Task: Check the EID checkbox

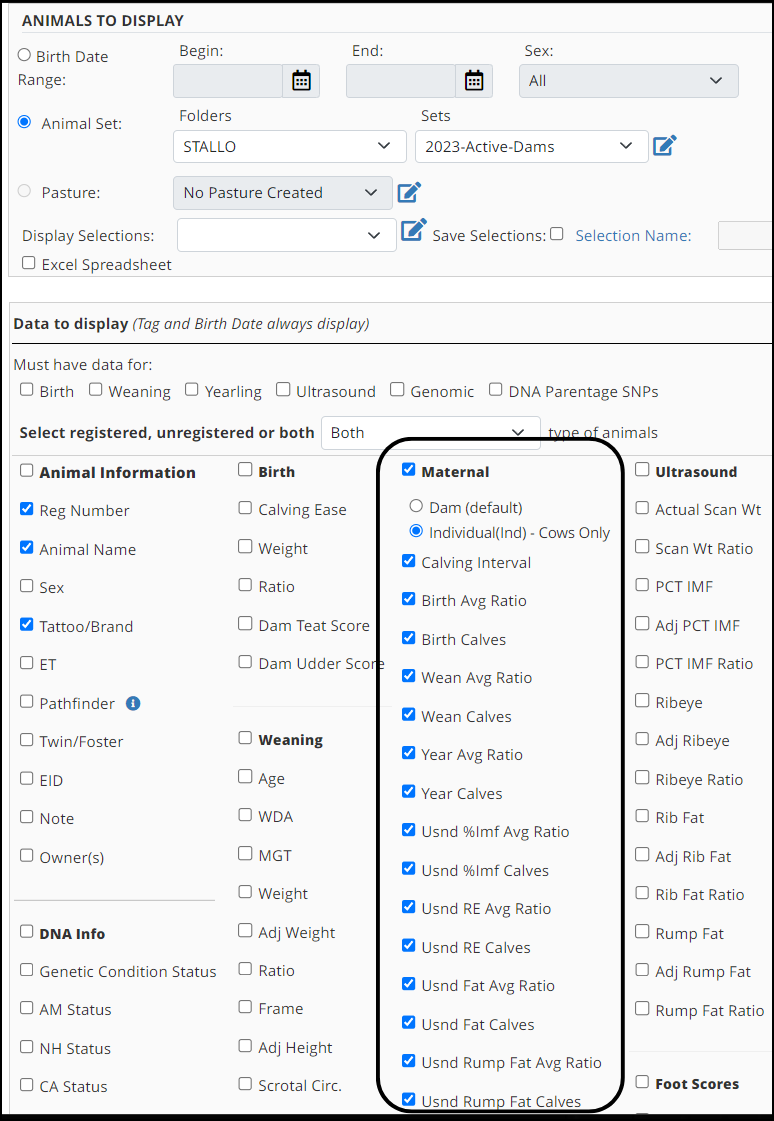Action: (x=26, y=778)
